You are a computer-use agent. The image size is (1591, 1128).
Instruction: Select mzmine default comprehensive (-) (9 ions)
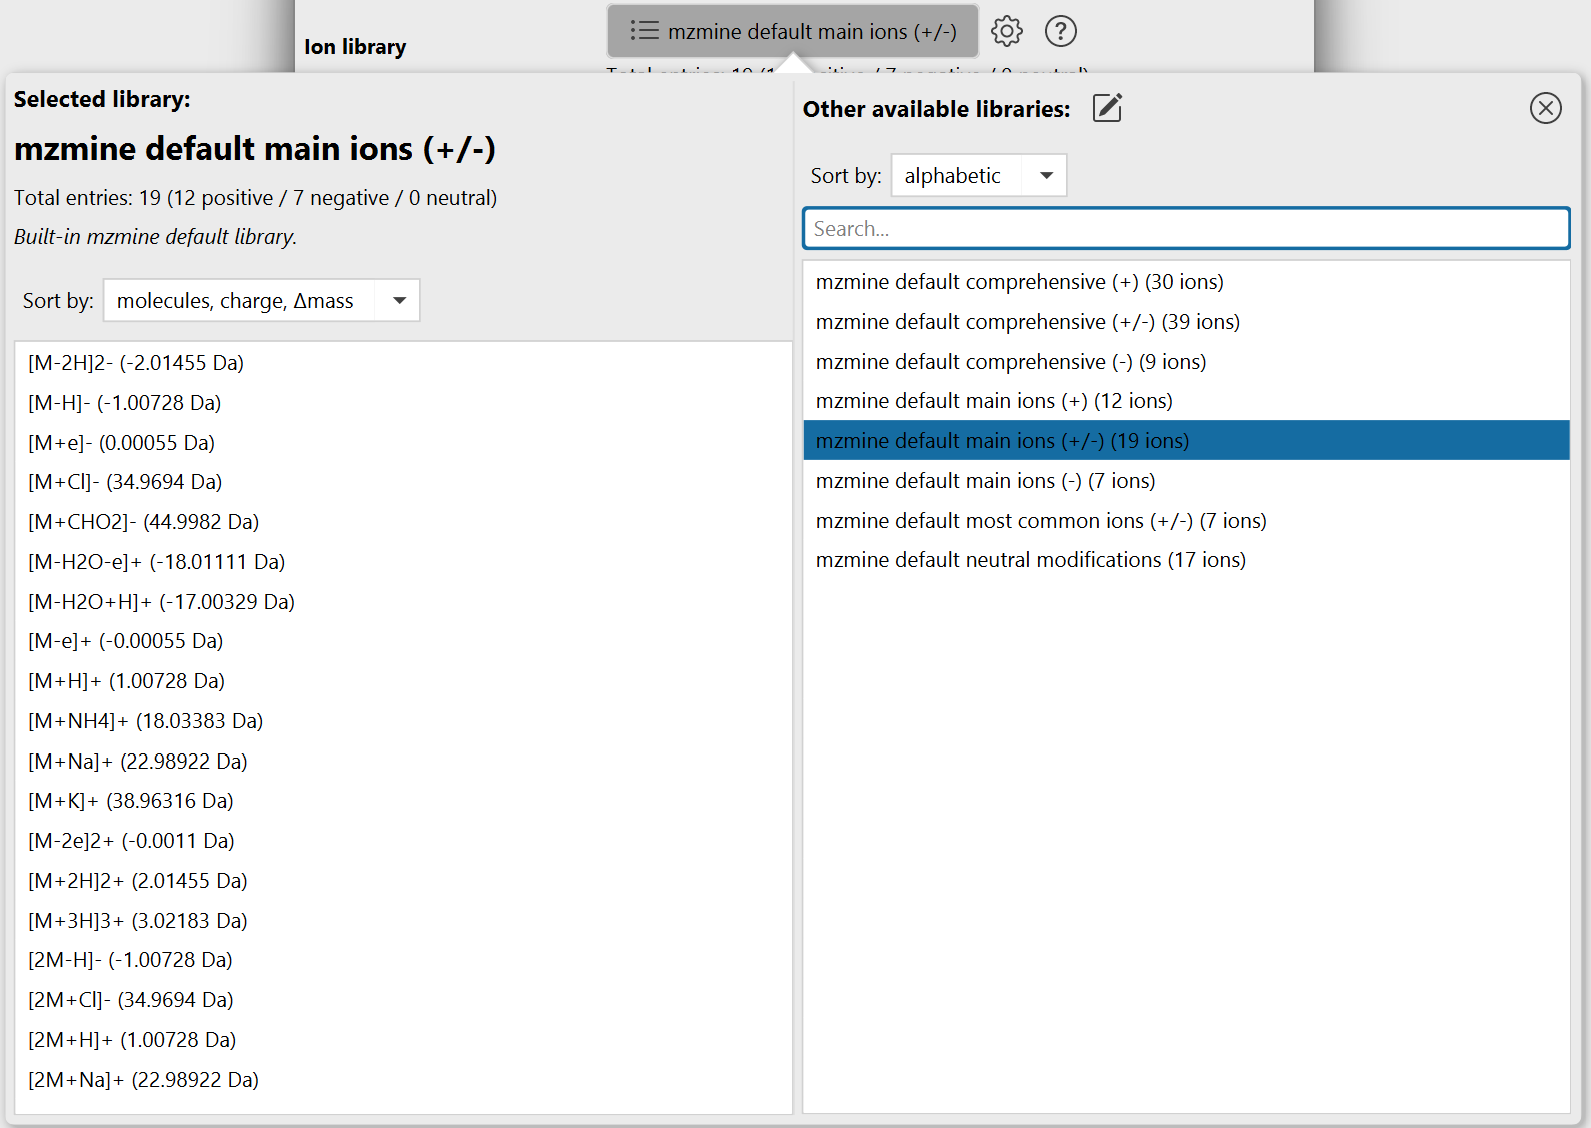click(x=1186, y=361)
